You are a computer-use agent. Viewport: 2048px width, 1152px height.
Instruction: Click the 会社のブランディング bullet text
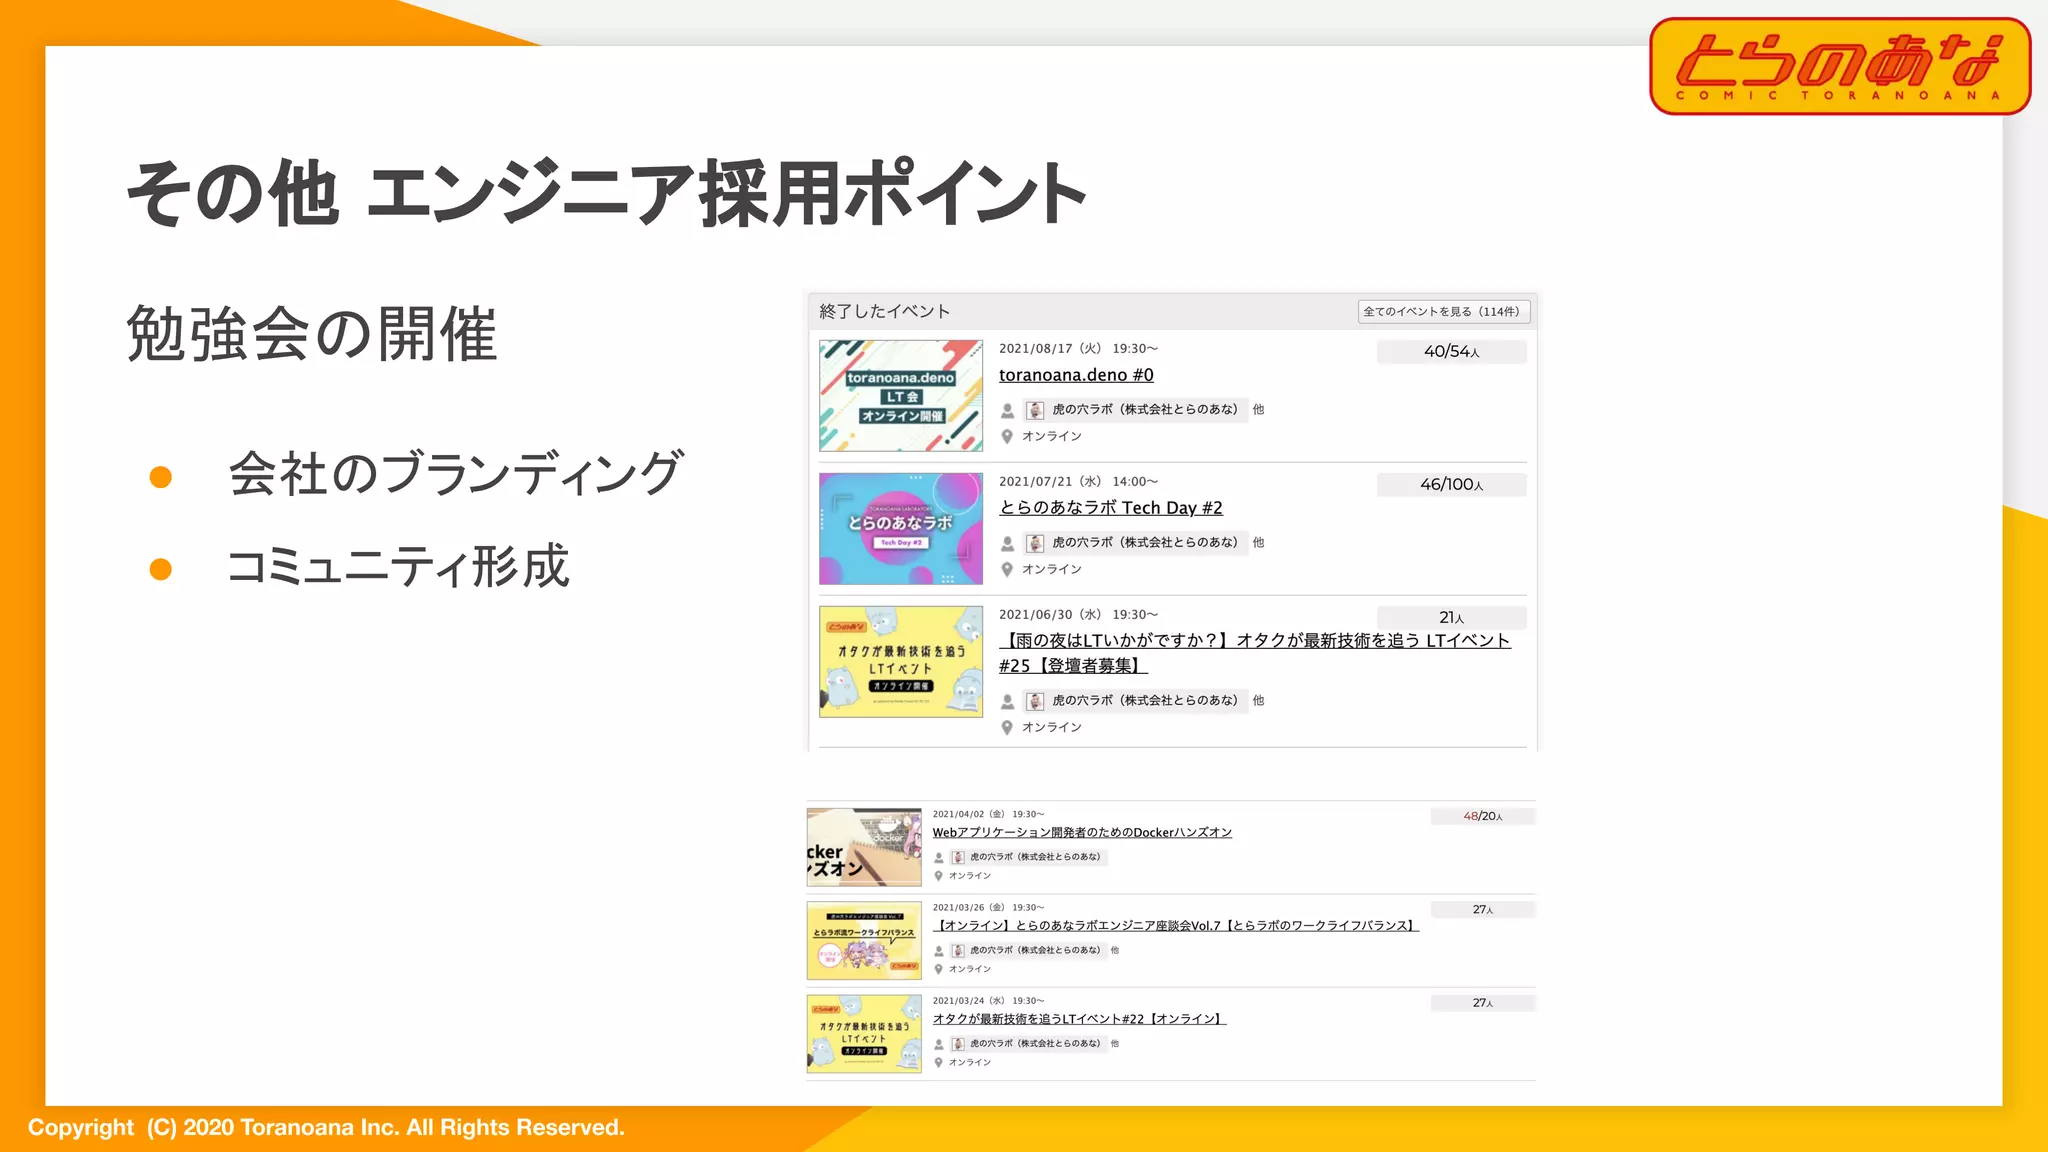[456, 473]
